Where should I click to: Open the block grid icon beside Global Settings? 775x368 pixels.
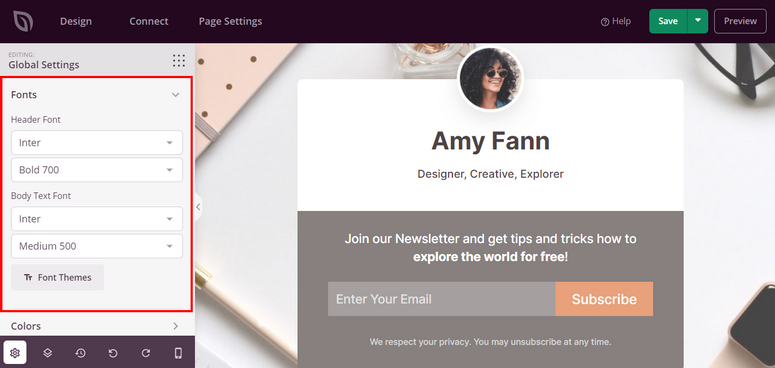pos(179,61)
